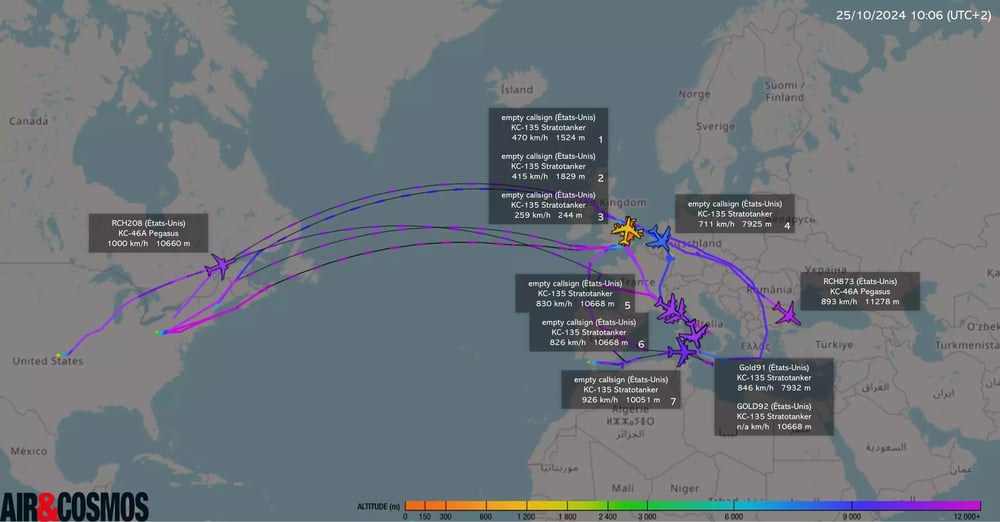1000x522 pixels.
Task: Click the orange end of altitude scale
Action: click(415, 505)
